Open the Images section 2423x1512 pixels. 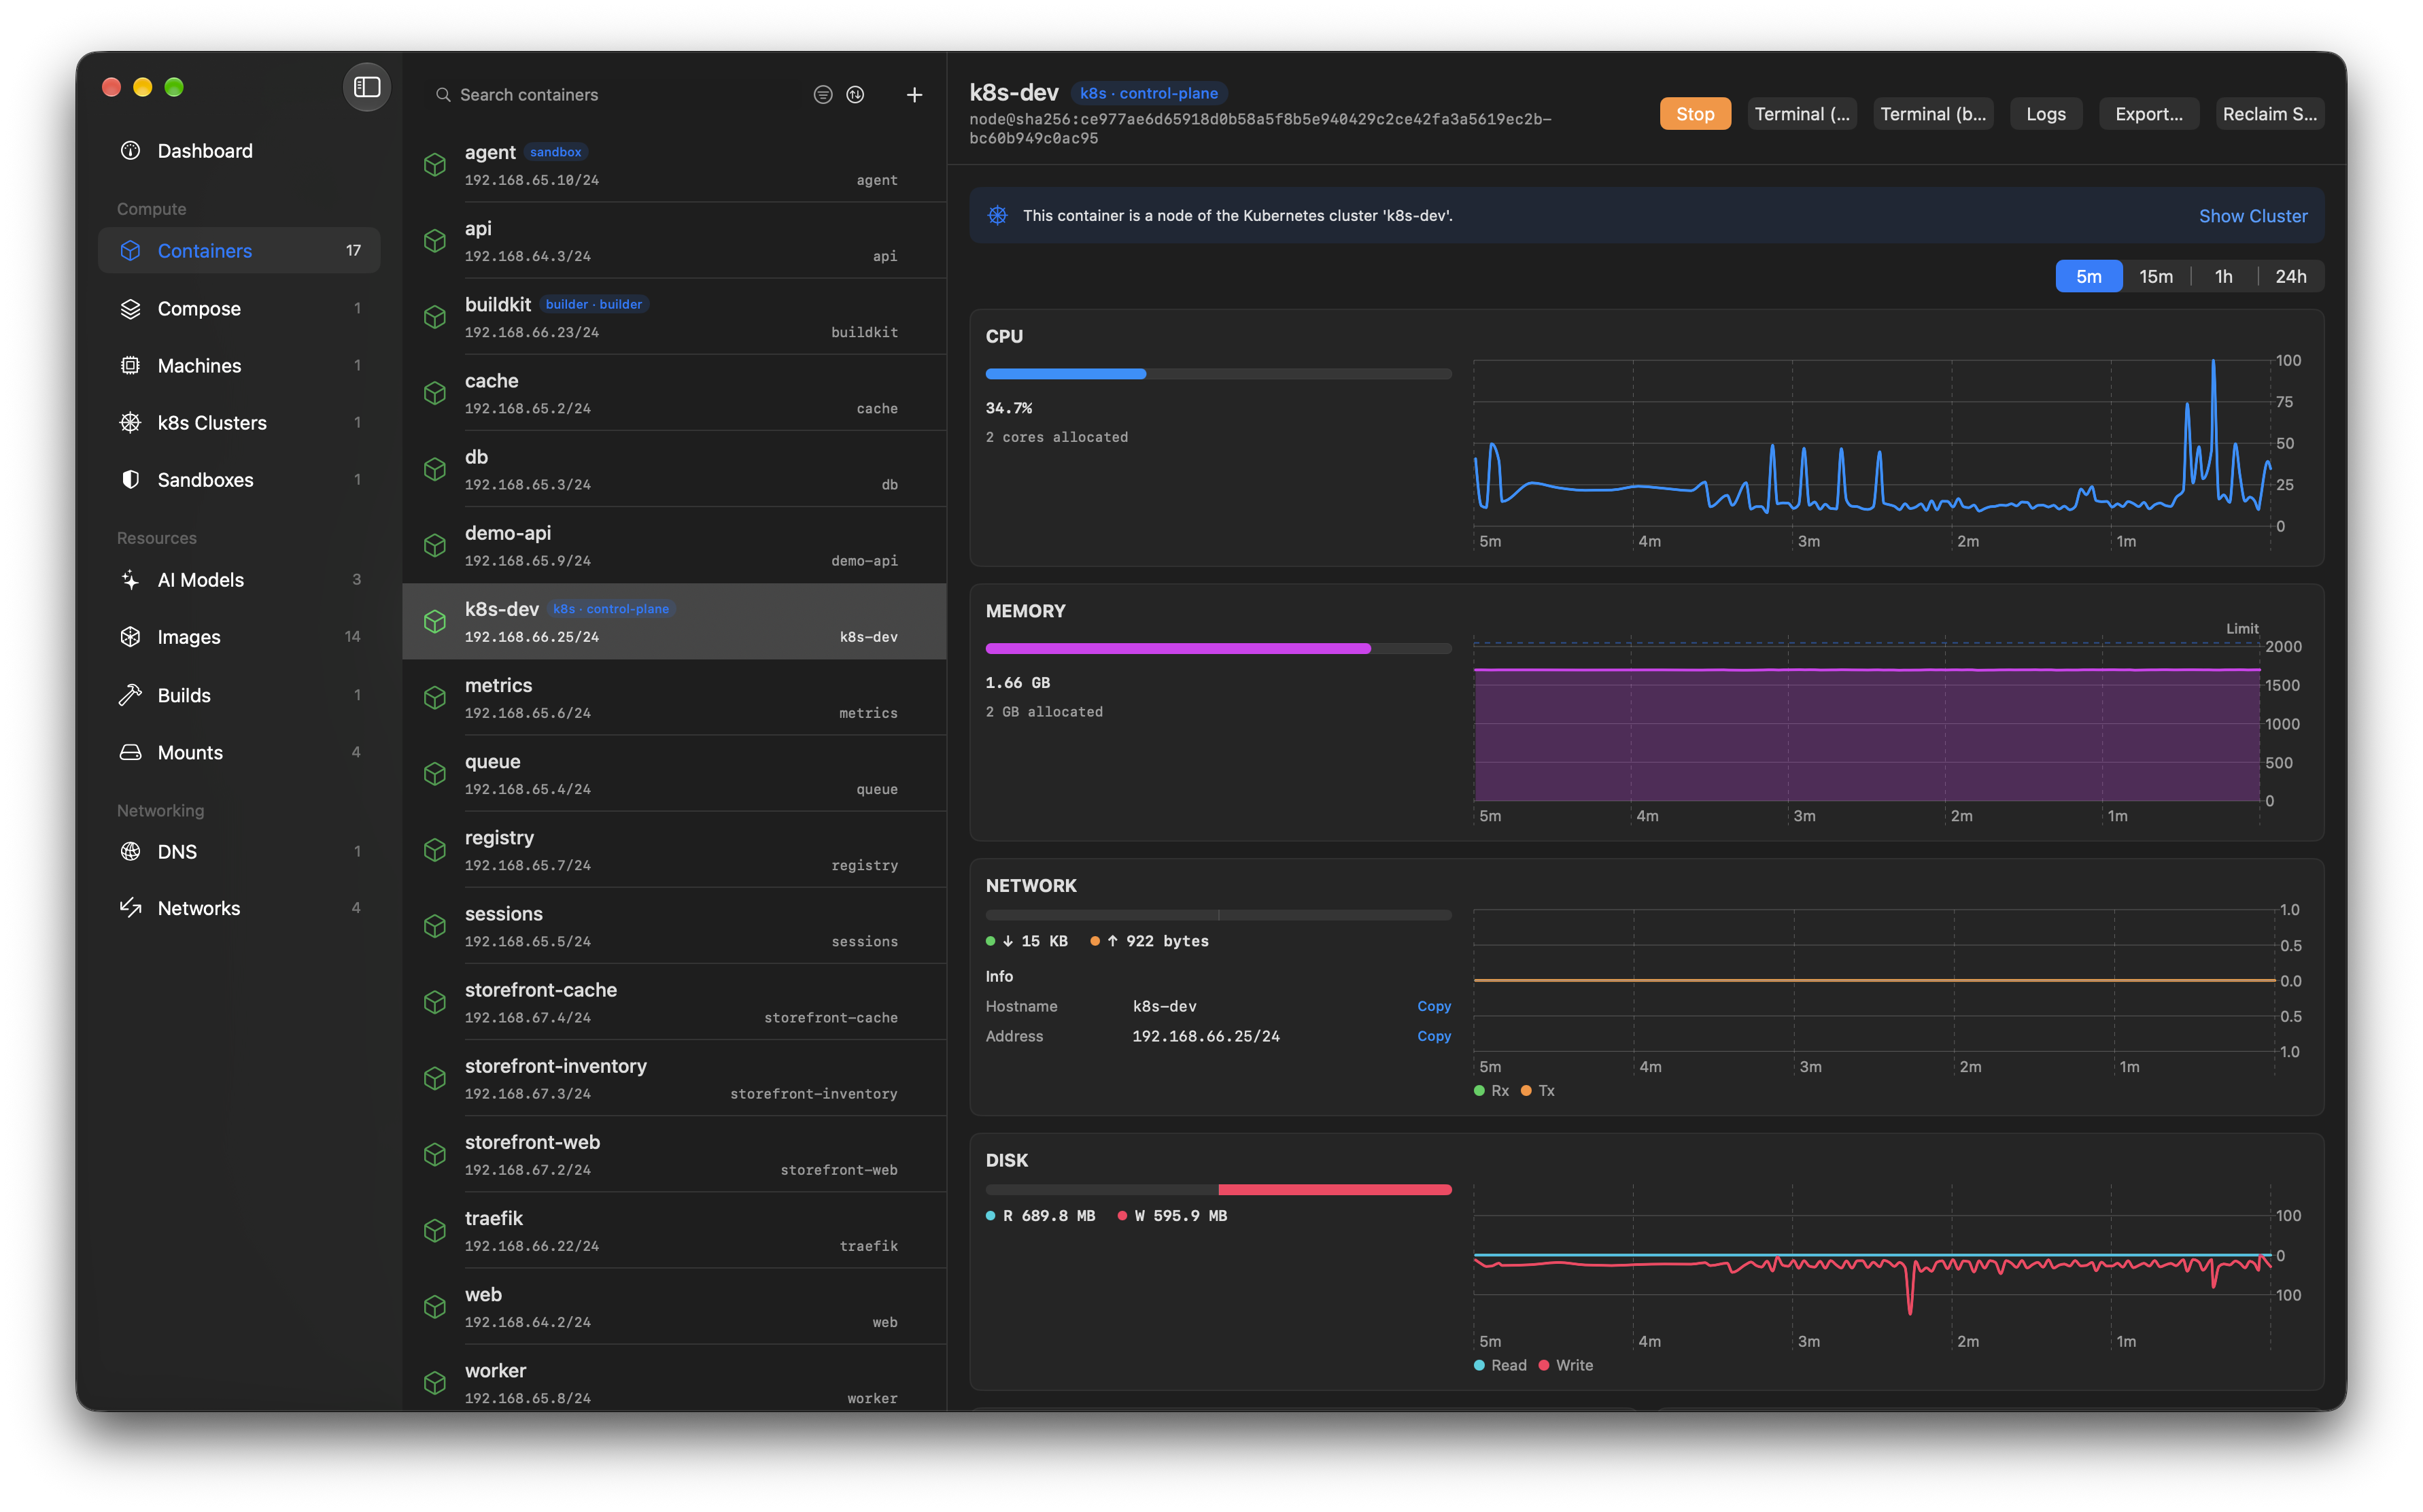[239, 637]
